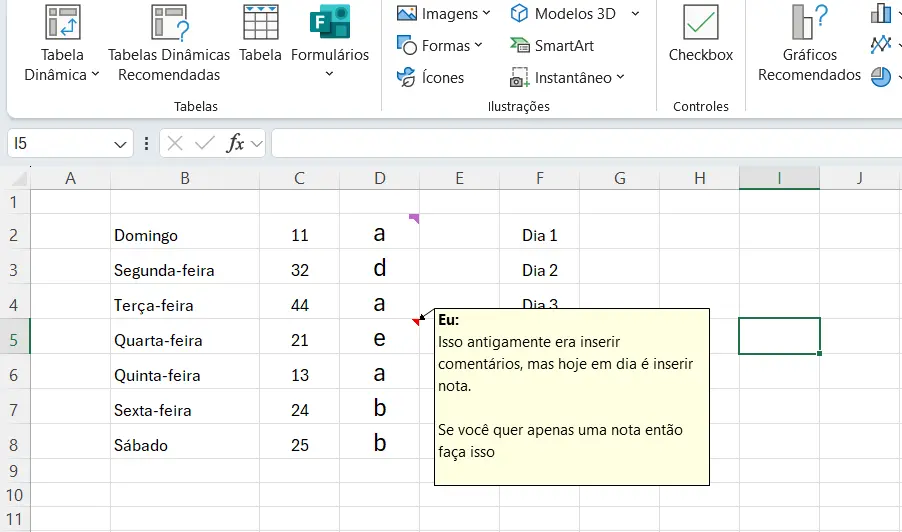Click the formula bar confirm checkmark
The width and height of the screenshot is (902, 532).
pos(204,143)
